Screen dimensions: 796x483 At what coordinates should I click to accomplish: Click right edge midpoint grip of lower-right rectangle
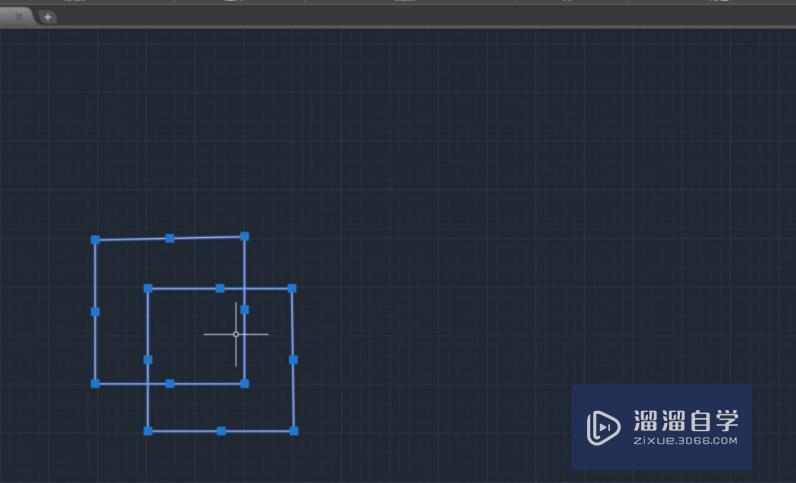point(293,360)
